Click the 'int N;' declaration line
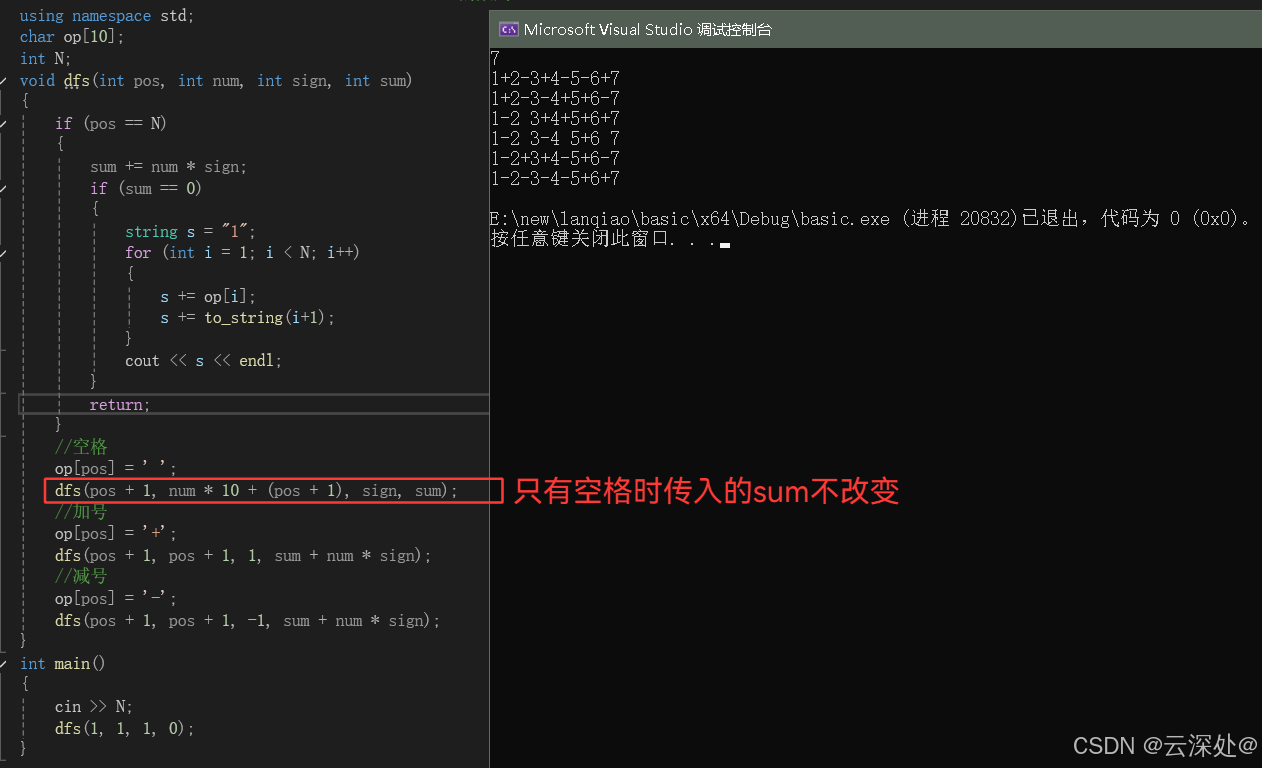1262x768 pixels. click(x=46, y=59)
